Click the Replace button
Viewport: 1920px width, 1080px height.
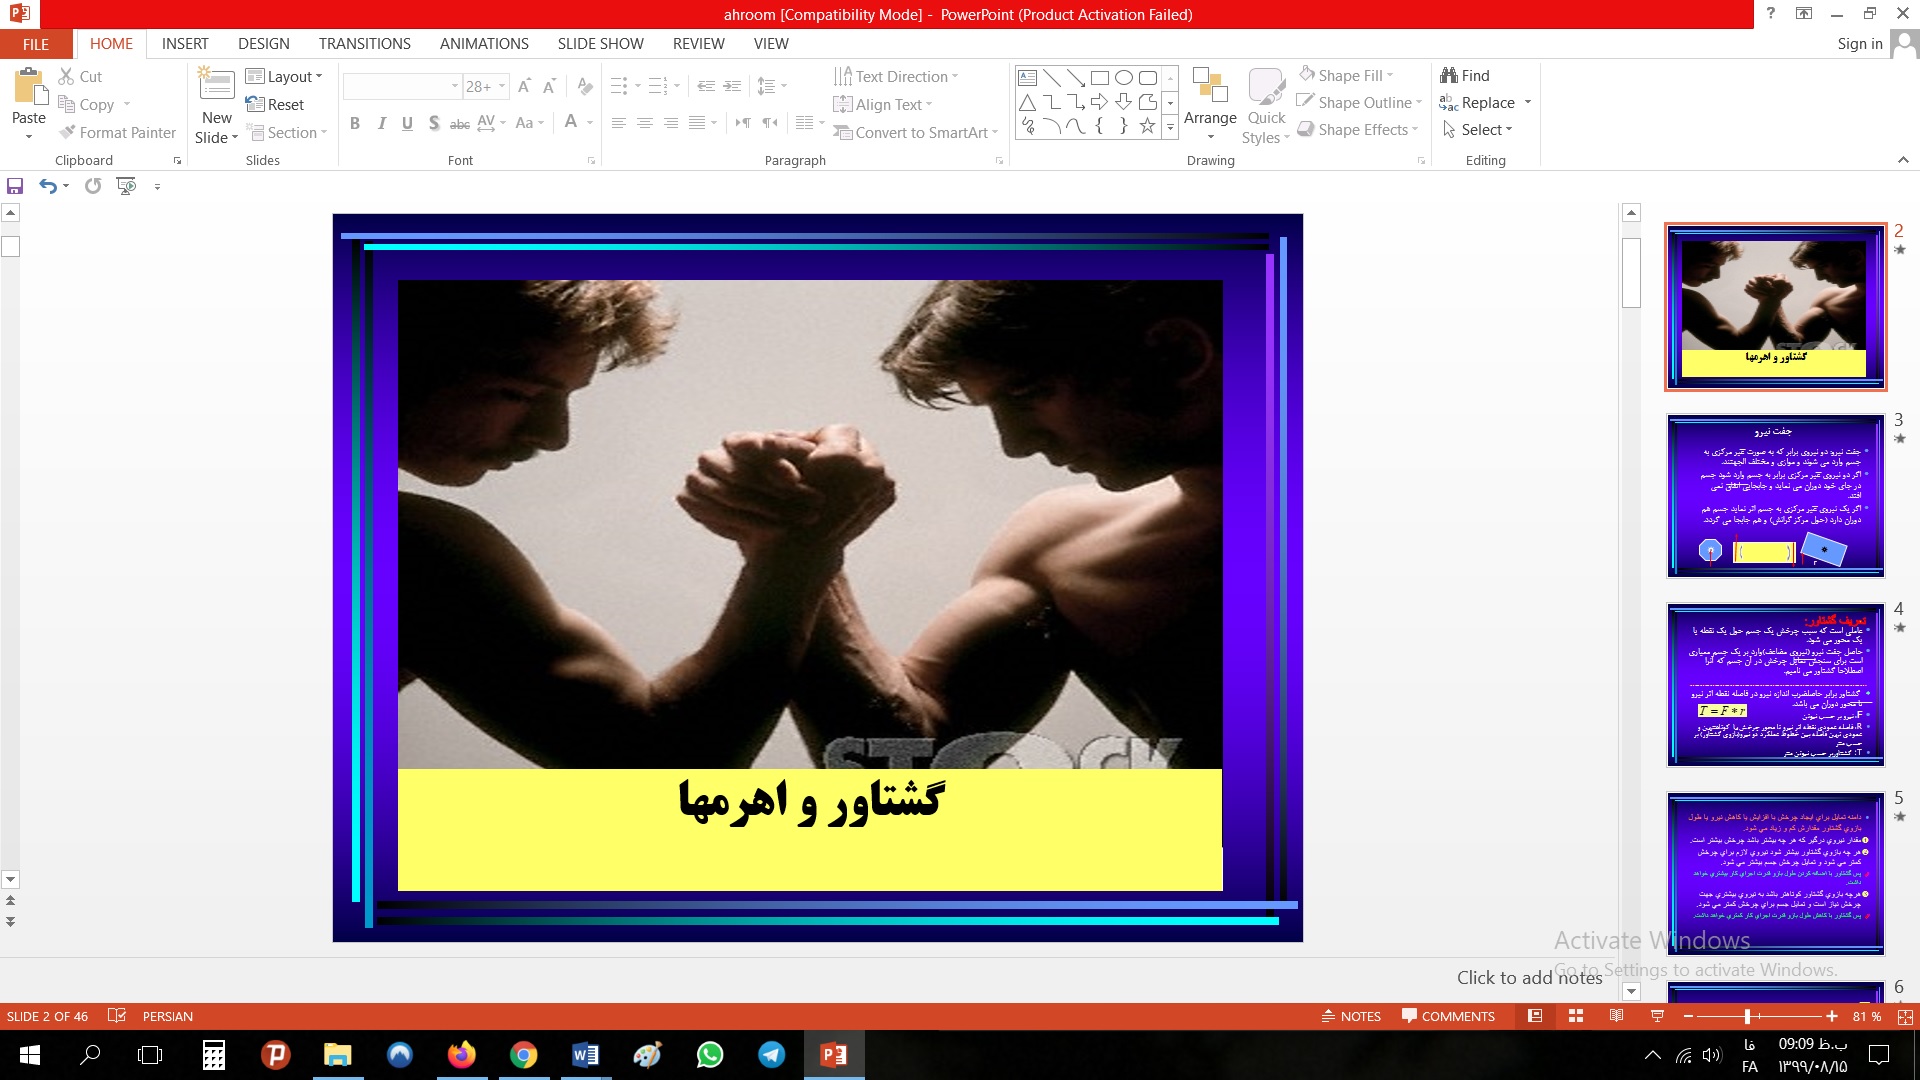click(x=1487, y=102)
